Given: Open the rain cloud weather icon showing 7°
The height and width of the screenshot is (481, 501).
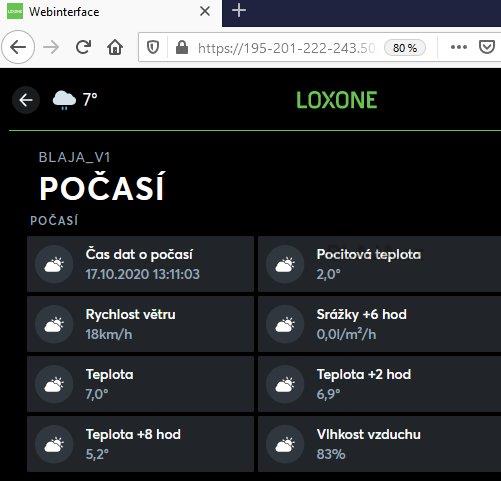Looking at the screenshot, I should pyautogui.click(x=64, y=100).
